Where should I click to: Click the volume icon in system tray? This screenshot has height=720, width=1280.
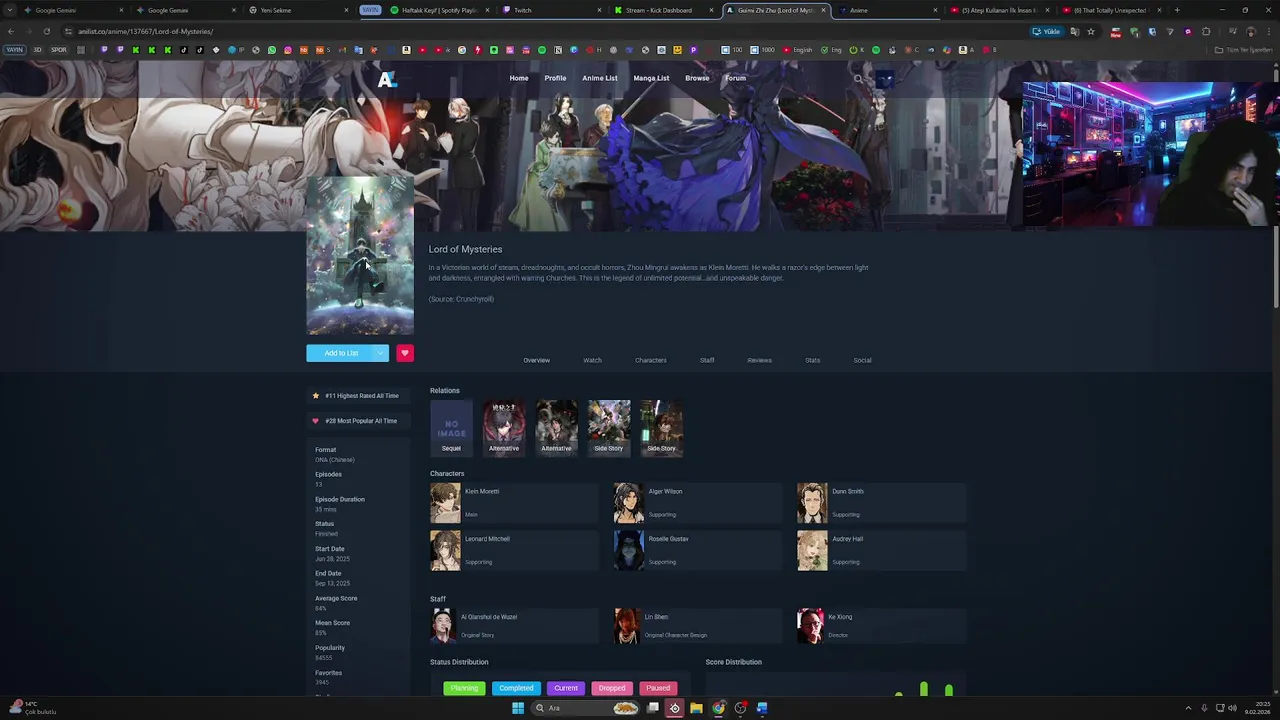1232,708
